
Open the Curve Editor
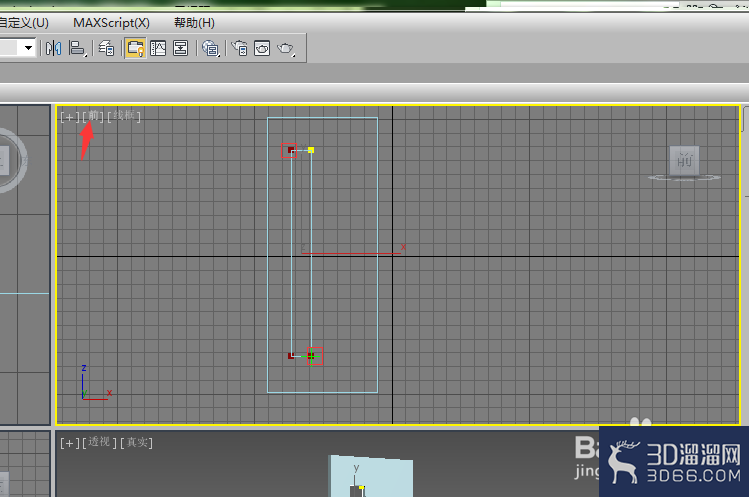coord(158,48)
